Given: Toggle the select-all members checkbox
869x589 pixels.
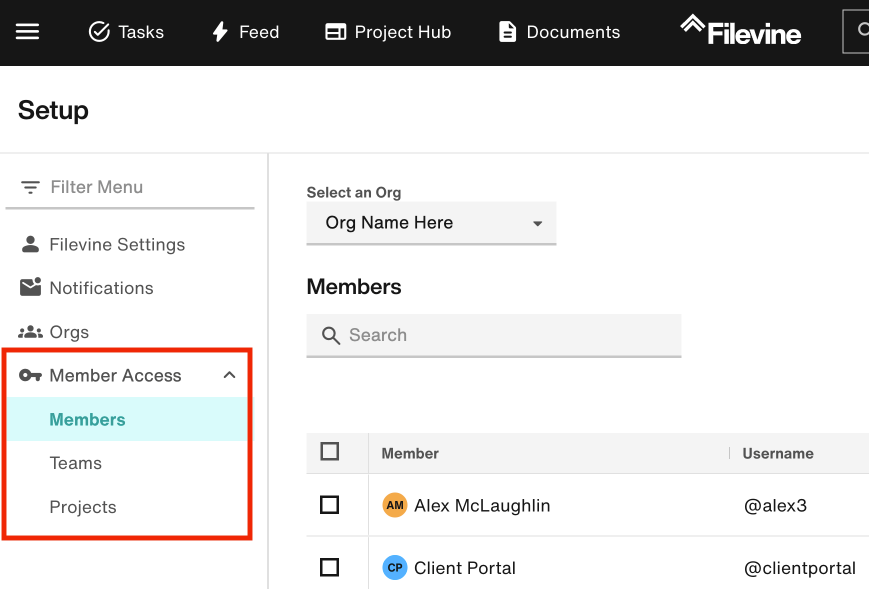Looking at the screenshot, I should [330, 452].
